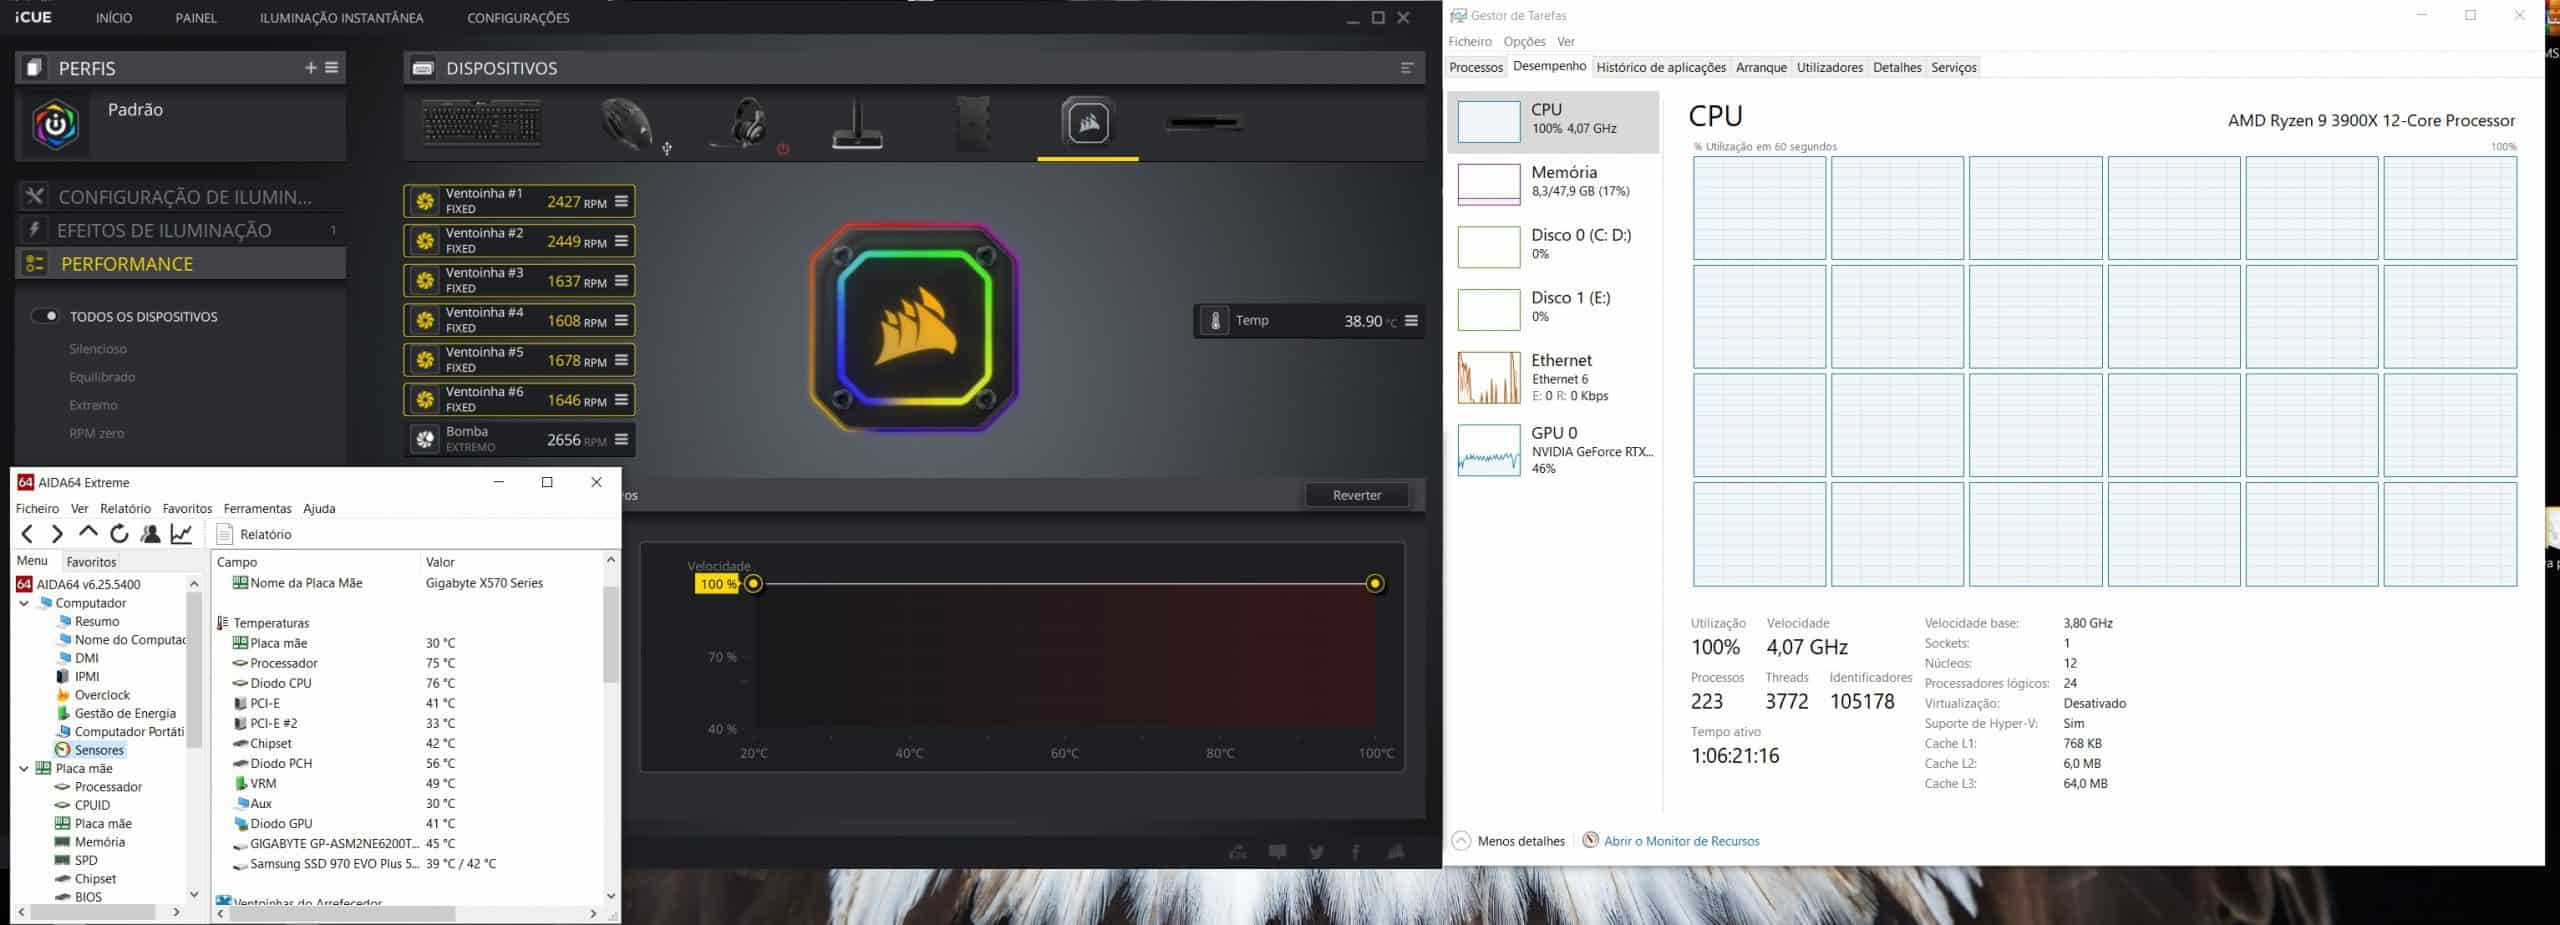Select the Extremo preset

[93, 405]
